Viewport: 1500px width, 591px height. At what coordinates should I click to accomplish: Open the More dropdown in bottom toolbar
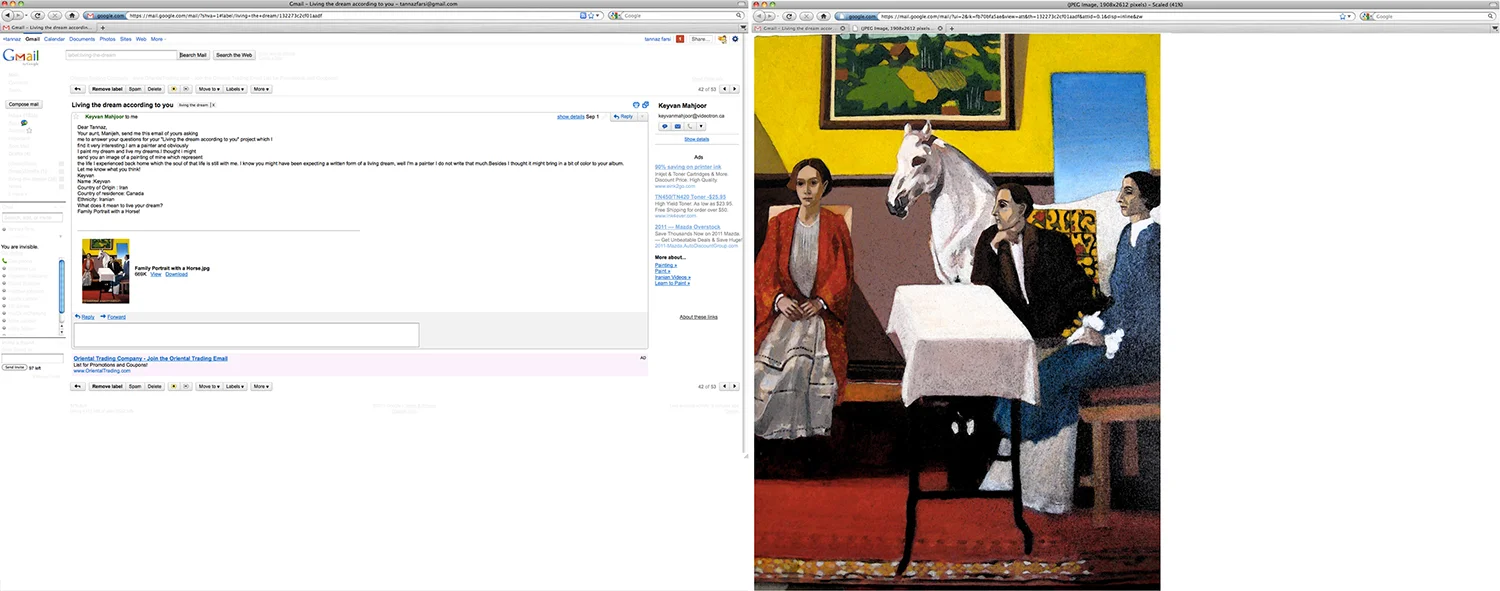[261, 386]
